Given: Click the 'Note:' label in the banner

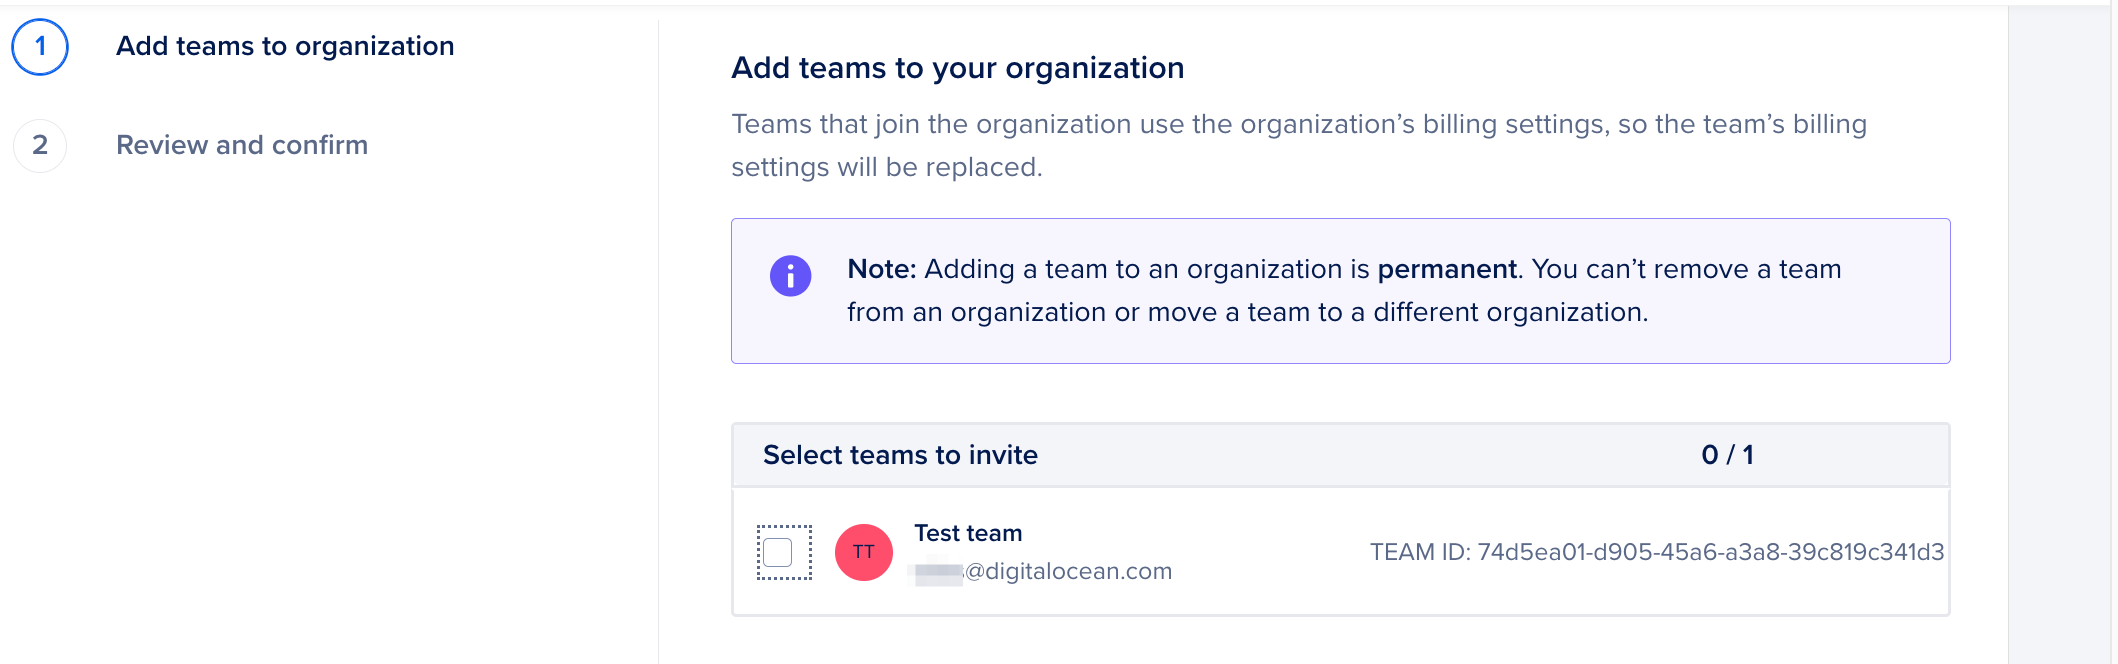Looking at the screenshot, I should (881, 269).
